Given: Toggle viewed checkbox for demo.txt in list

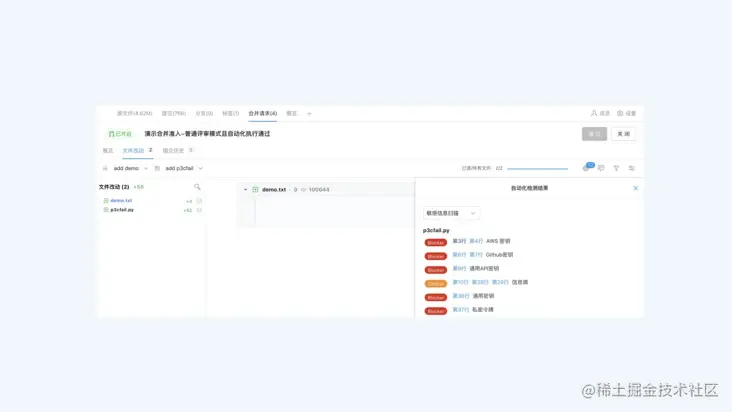Looking at the screenshot, I should click(x=199, y=201).
